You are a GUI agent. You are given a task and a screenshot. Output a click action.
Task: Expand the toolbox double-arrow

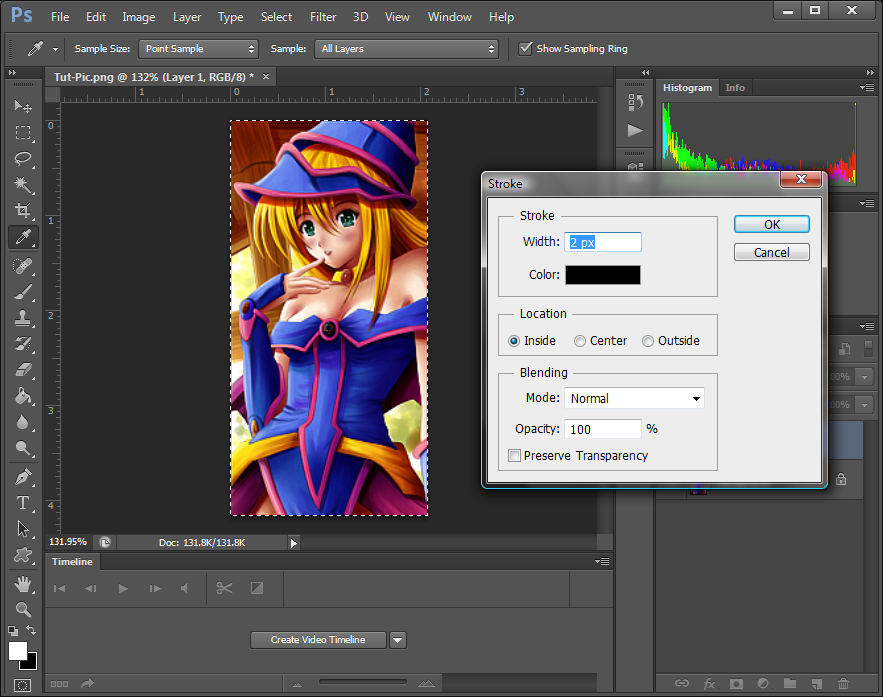(x=12, y=73)
